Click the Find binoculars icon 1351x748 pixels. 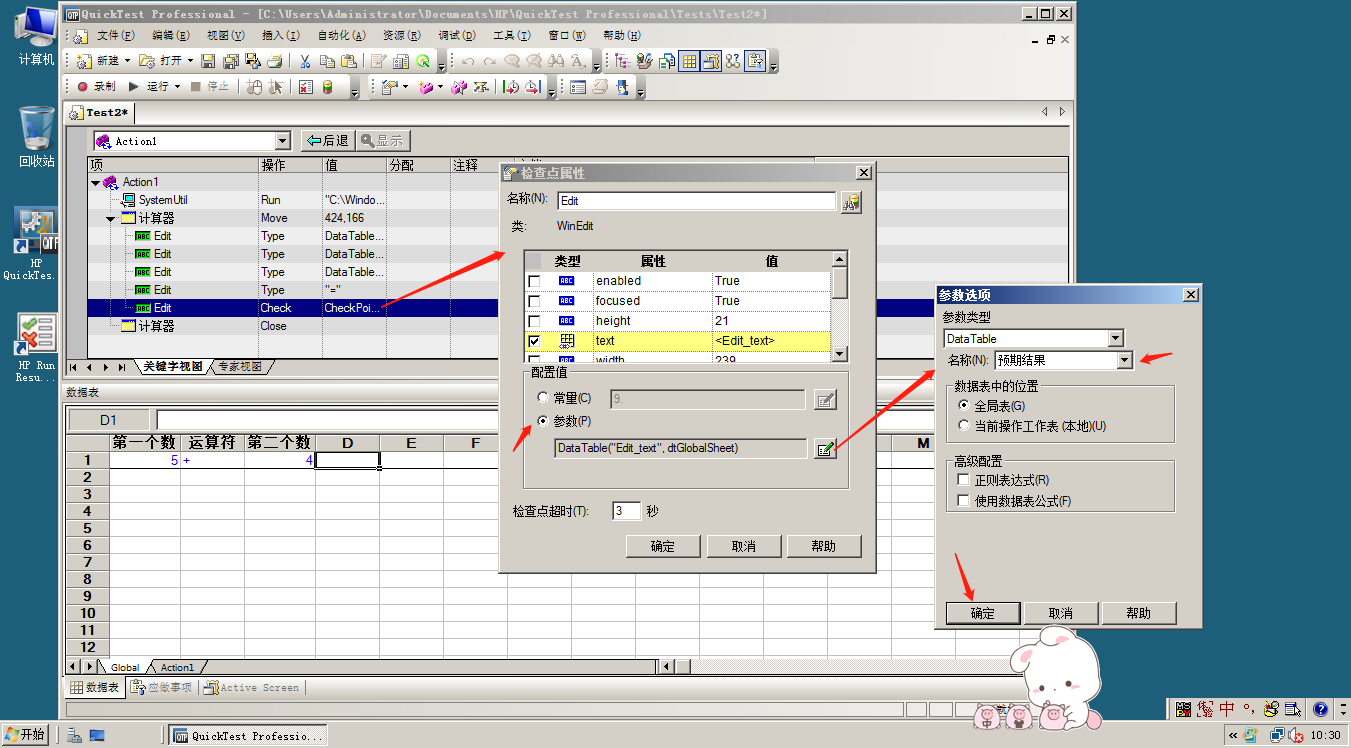(556, 61)
